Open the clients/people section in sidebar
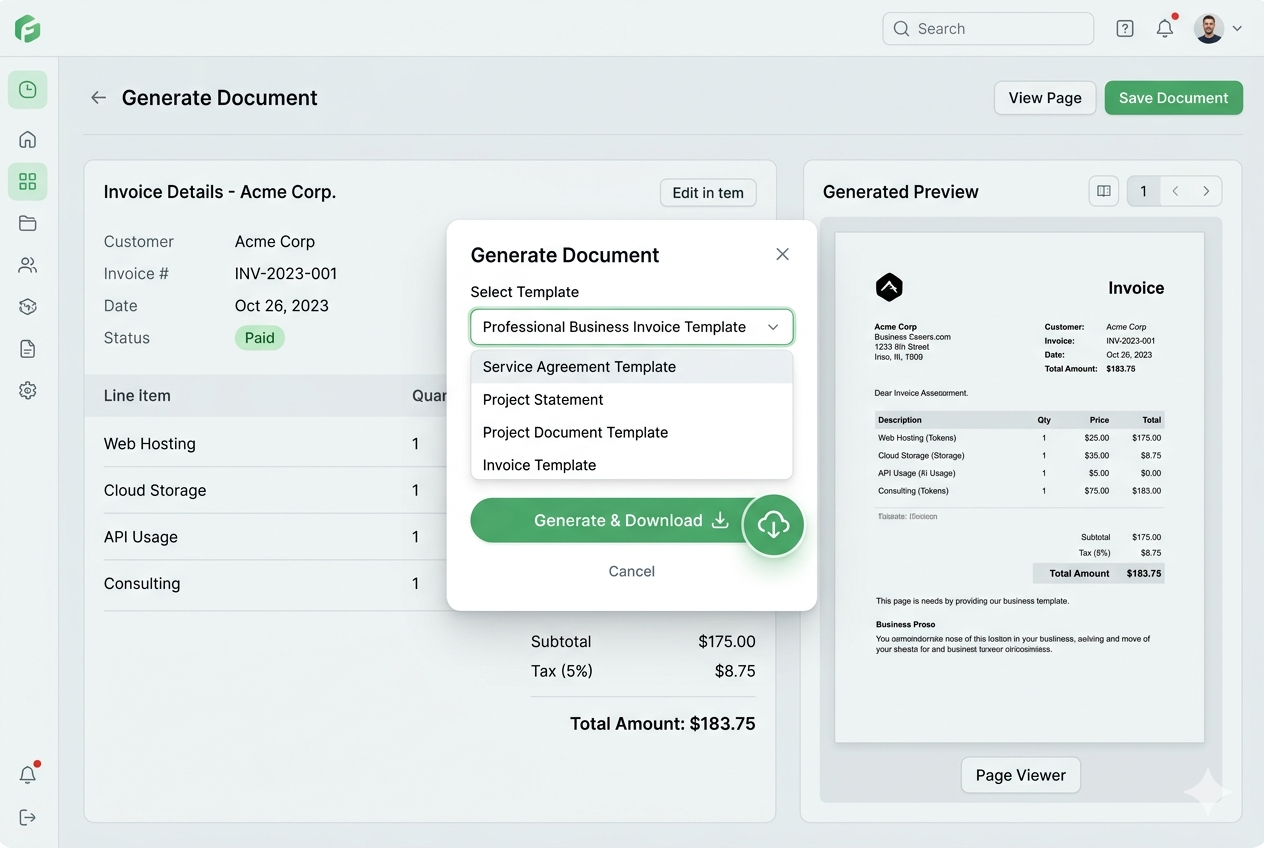 tap(27, 265)
